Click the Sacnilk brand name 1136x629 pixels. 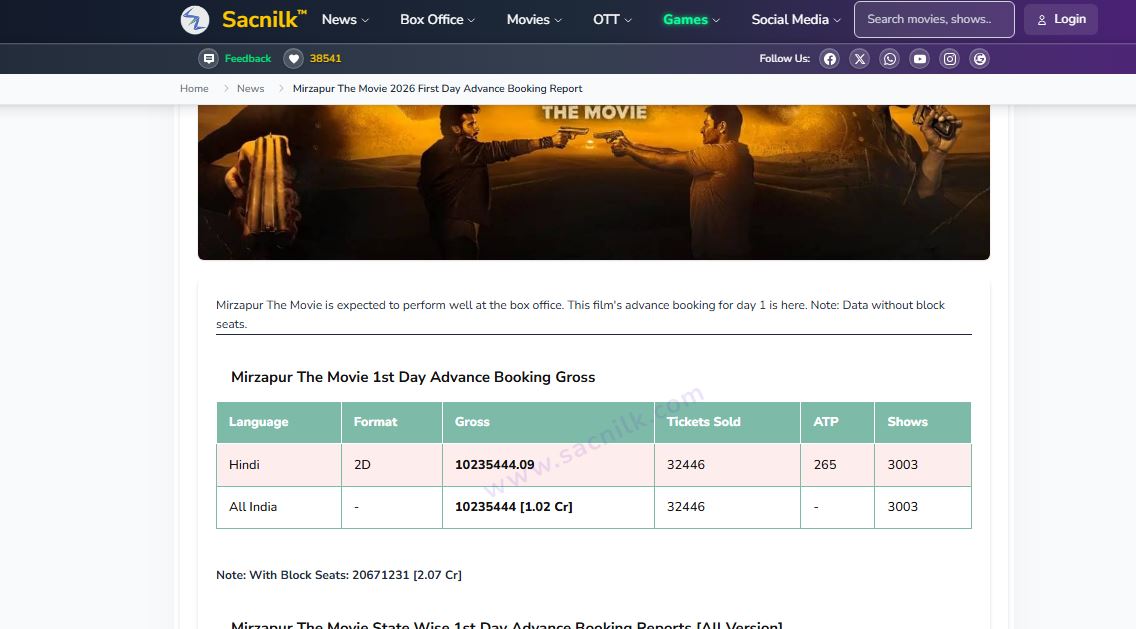pyautogui.click(x=264, y=20)
